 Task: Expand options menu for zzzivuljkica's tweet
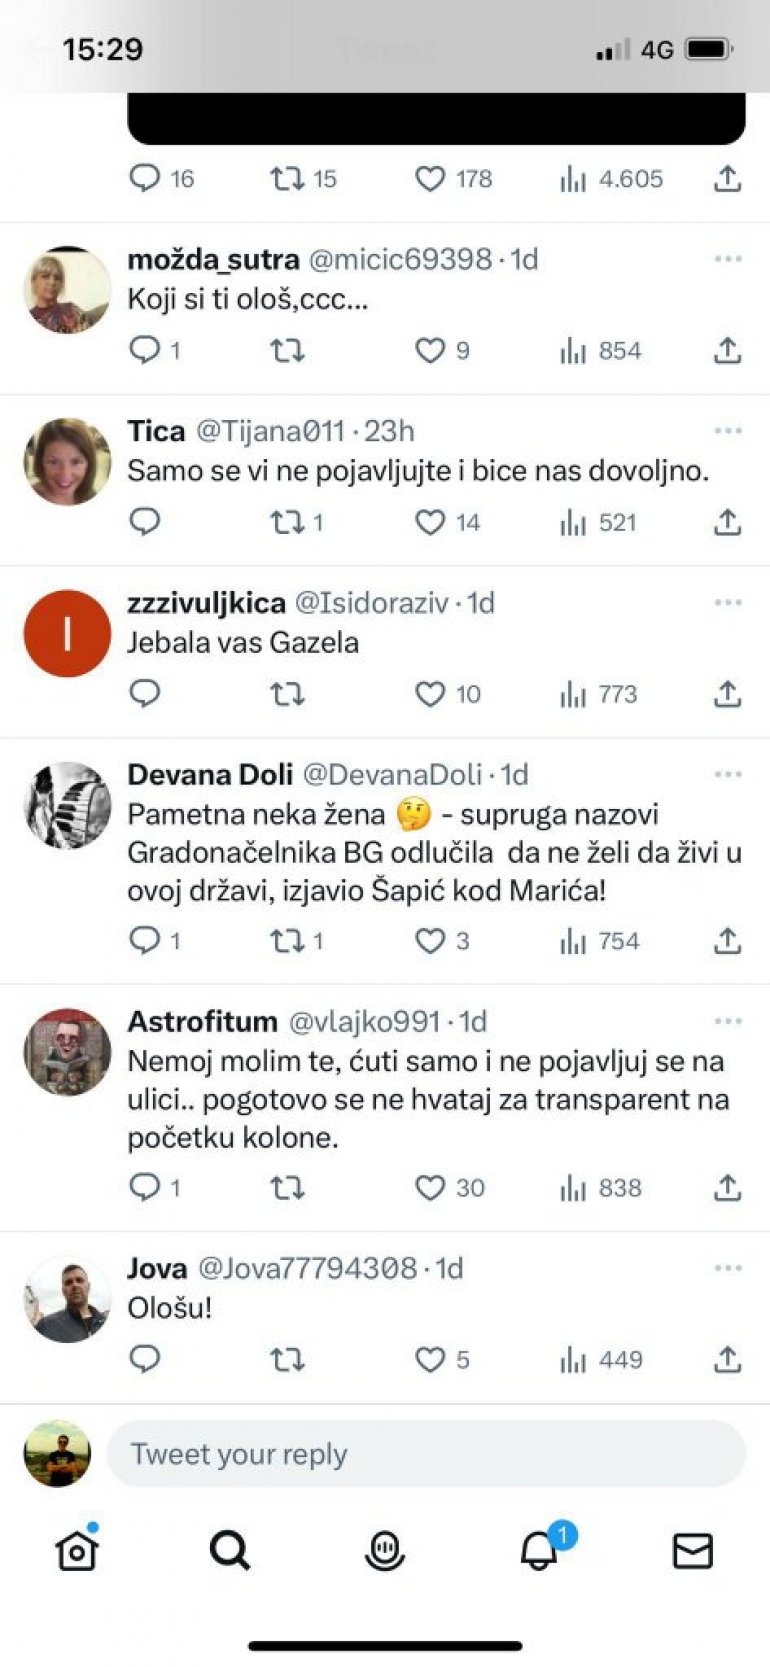click(x=728, y=603)
